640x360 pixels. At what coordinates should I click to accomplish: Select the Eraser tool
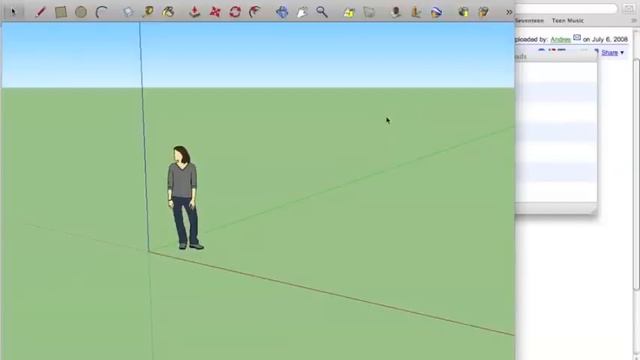129,12
